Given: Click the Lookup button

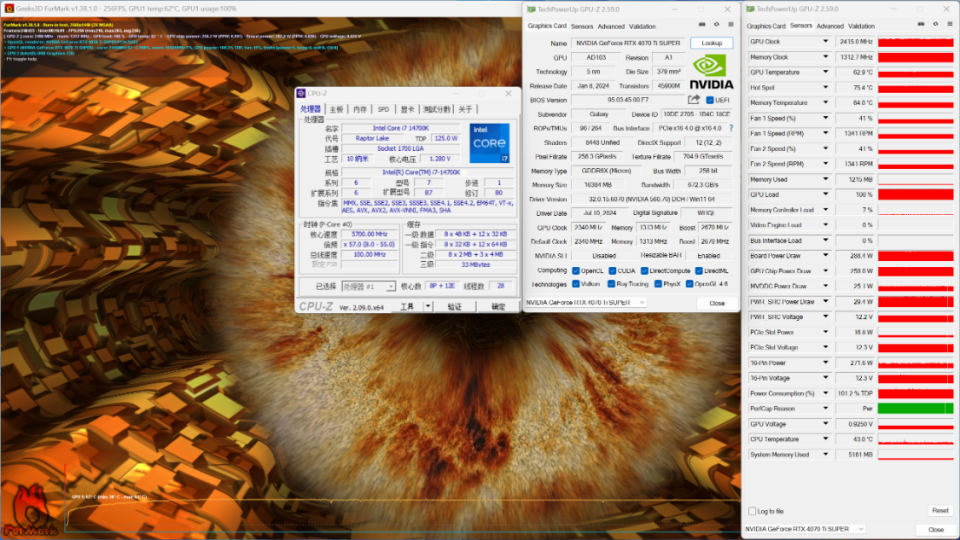Looking at the screenshot, I should [x=711, y=43].
